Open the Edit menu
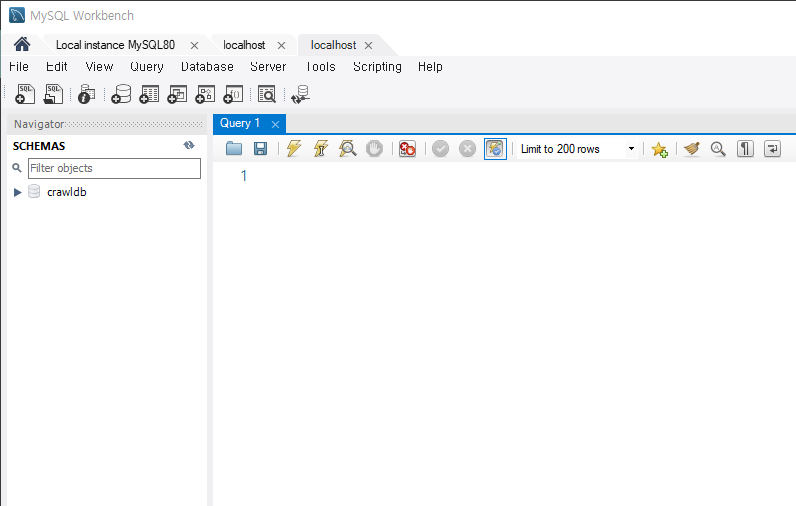796x506 pixels. tap(57, 66)
